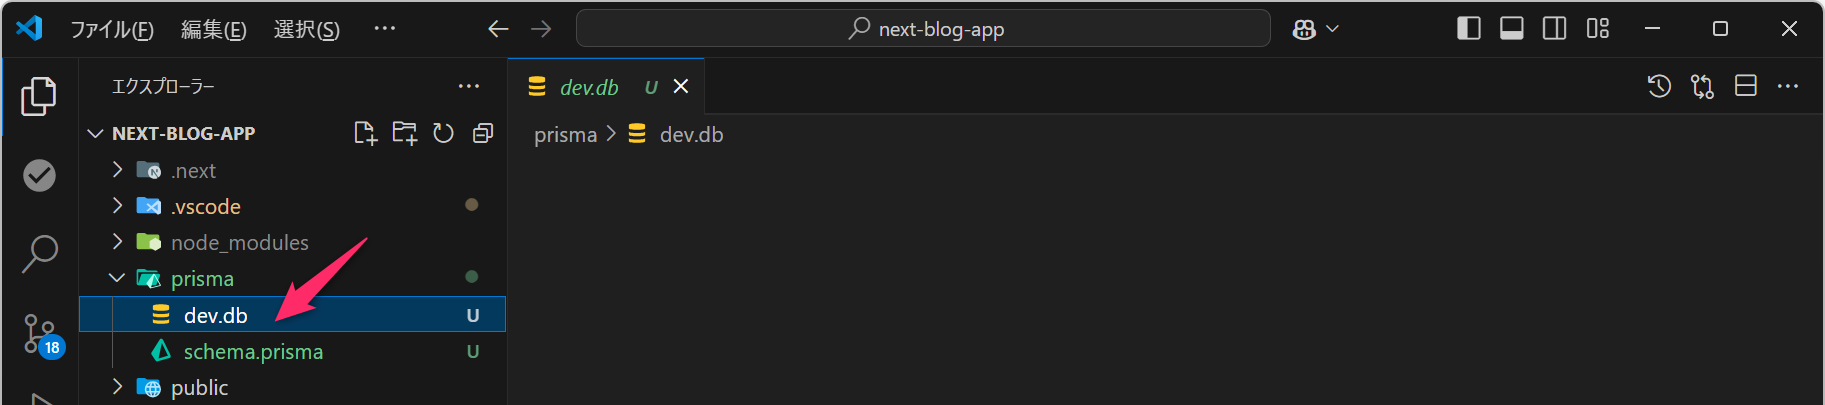
Task: Click the New Folder icon in explorer
Action: click(404, 133)
